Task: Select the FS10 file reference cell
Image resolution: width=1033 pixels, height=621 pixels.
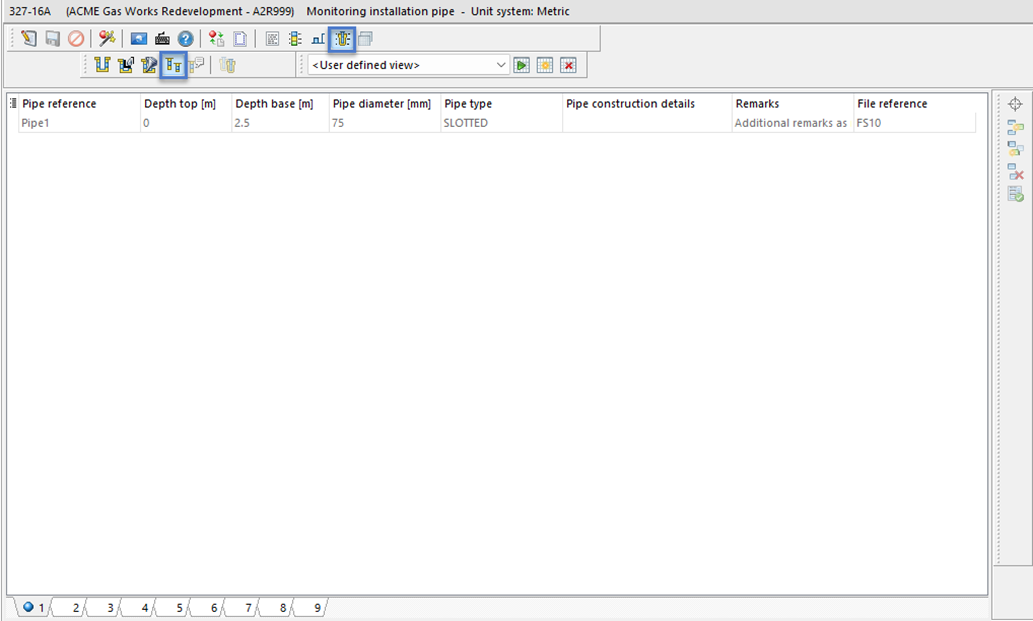Action: pos(913,123)
